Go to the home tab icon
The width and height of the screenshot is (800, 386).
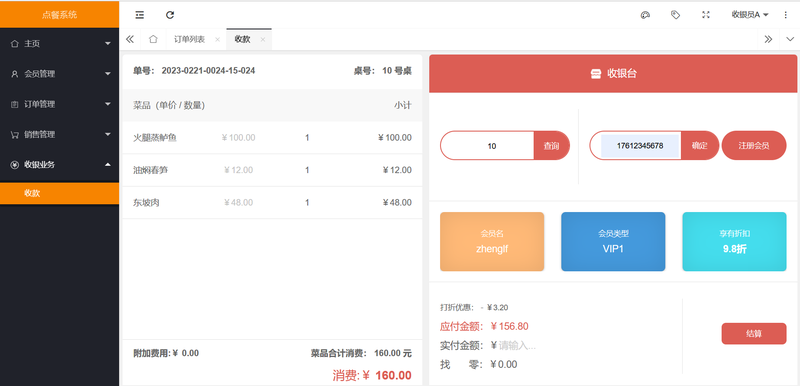tap(153, 39)
